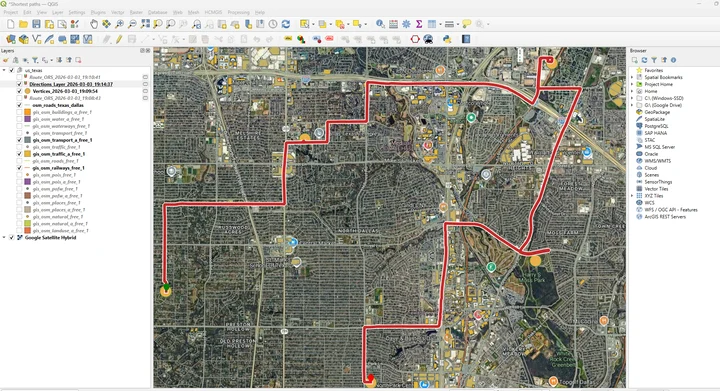
Task: Click the globe-and-car plugin icon in toolbar
Action: tap(428, 39)
